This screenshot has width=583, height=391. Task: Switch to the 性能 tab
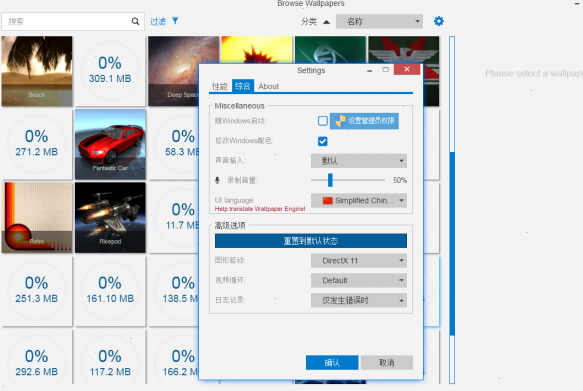tap(219, 86)
